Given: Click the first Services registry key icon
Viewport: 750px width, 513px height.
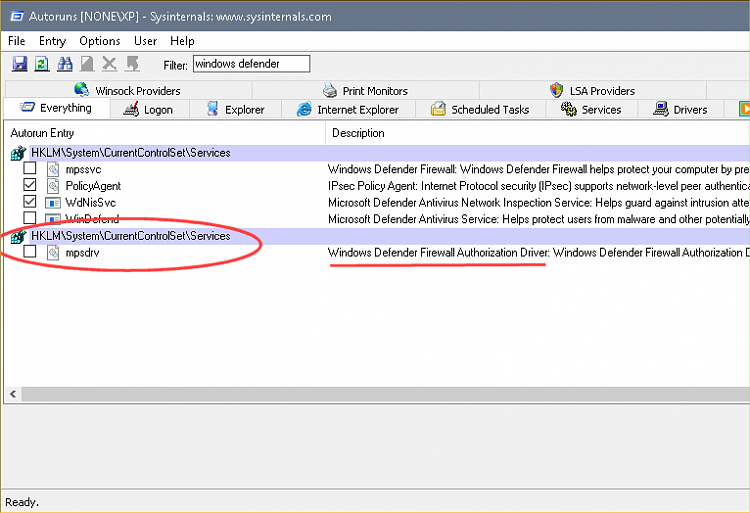Looking at the screenshot, I should pos(18,153).
